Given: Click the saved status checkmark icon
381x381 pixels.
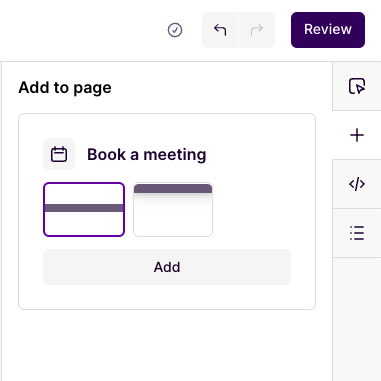Looking at the screenshot, I should (175, 30).
